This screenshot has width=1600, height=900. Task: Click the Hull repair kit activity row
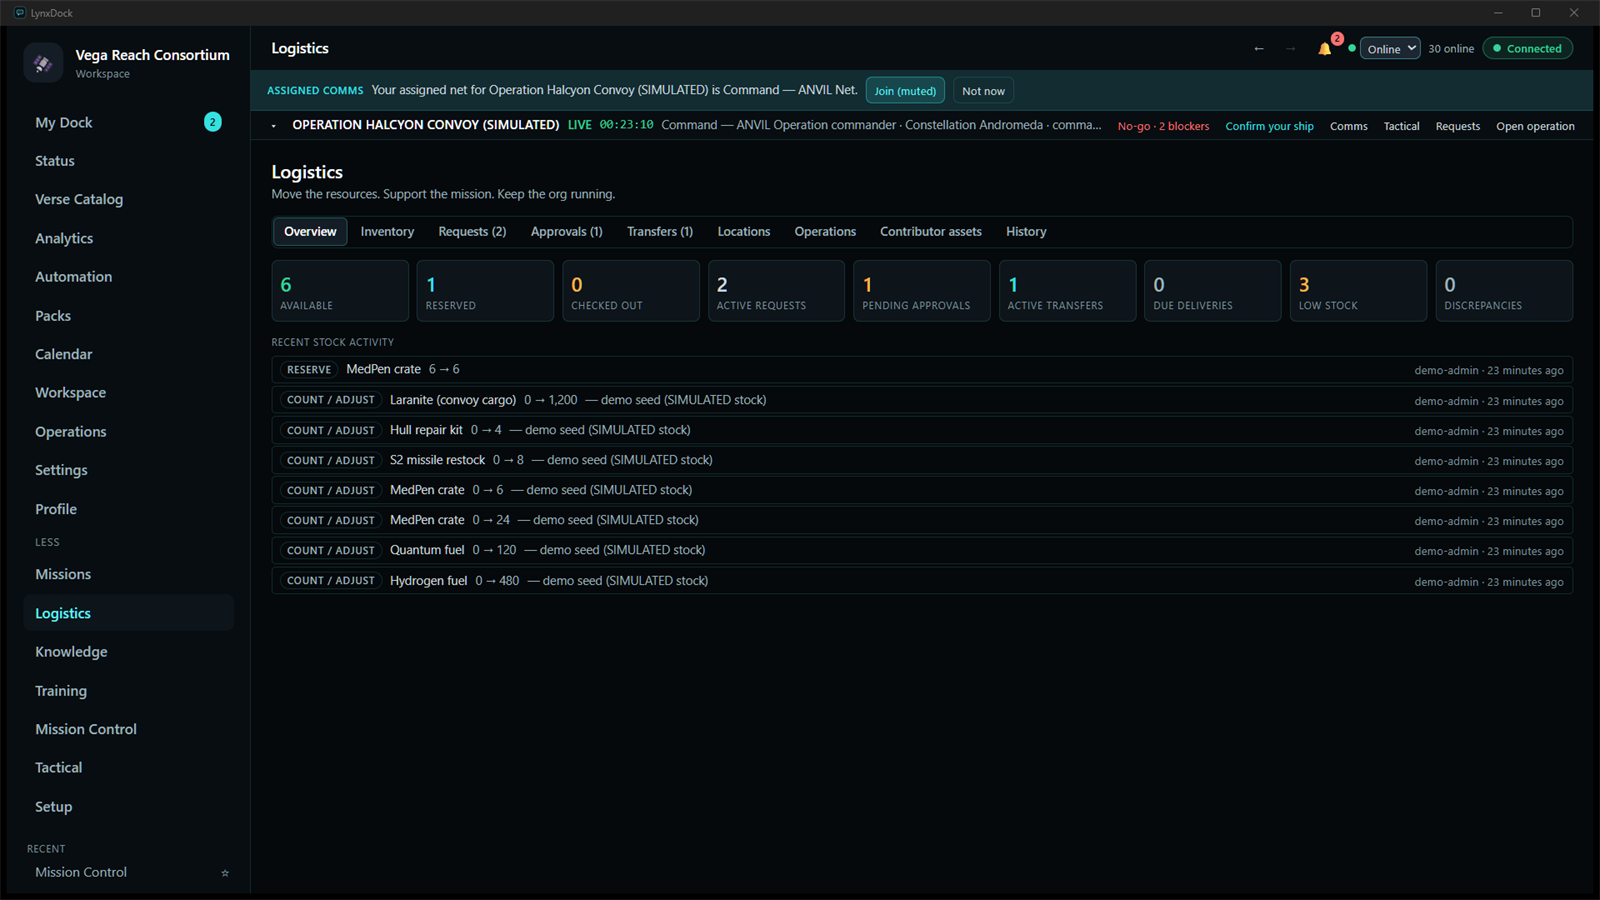click(x=922, y=430)
